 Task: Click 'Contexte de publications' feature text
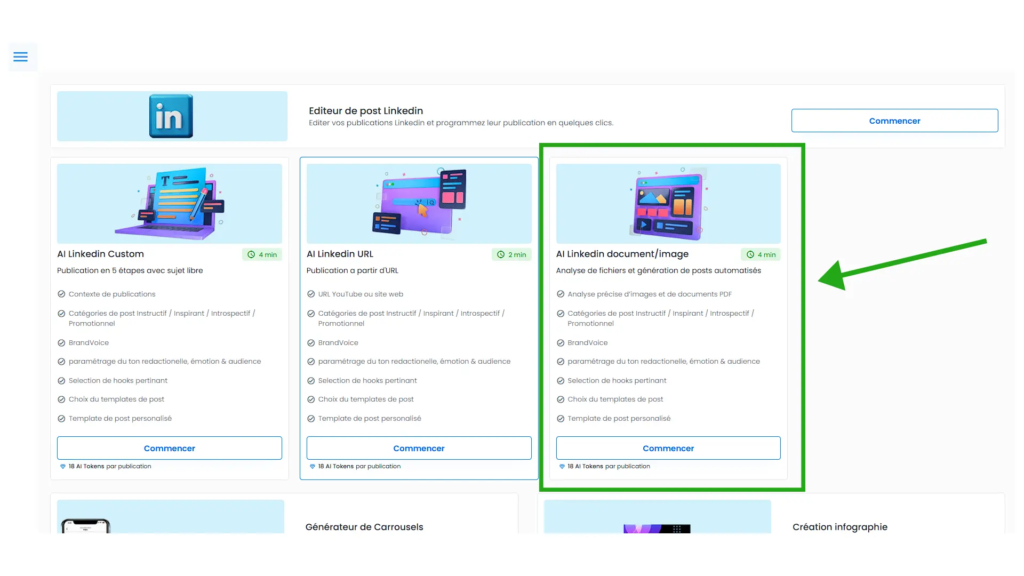(x=112, y=295)
